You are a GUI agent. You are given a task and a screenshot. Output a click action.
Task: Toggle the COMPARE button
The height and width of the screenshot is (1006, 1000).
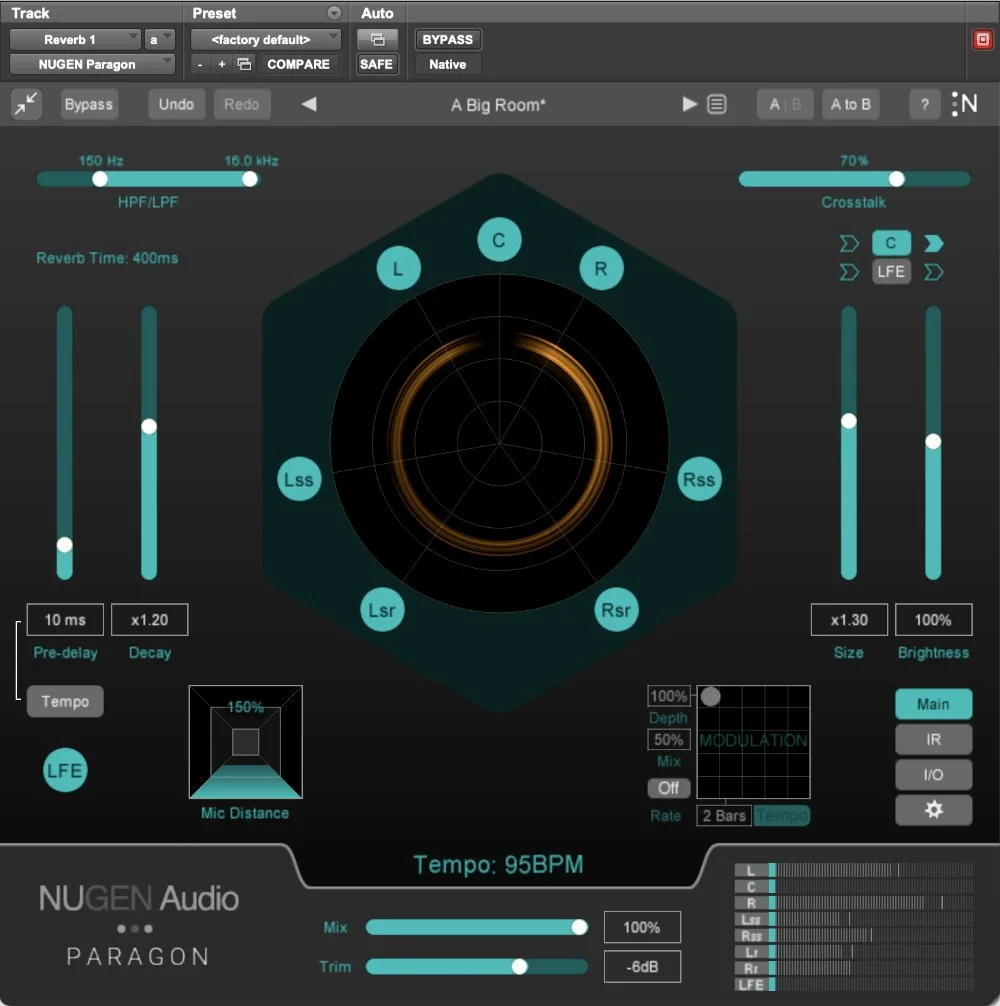pos(298,64)
